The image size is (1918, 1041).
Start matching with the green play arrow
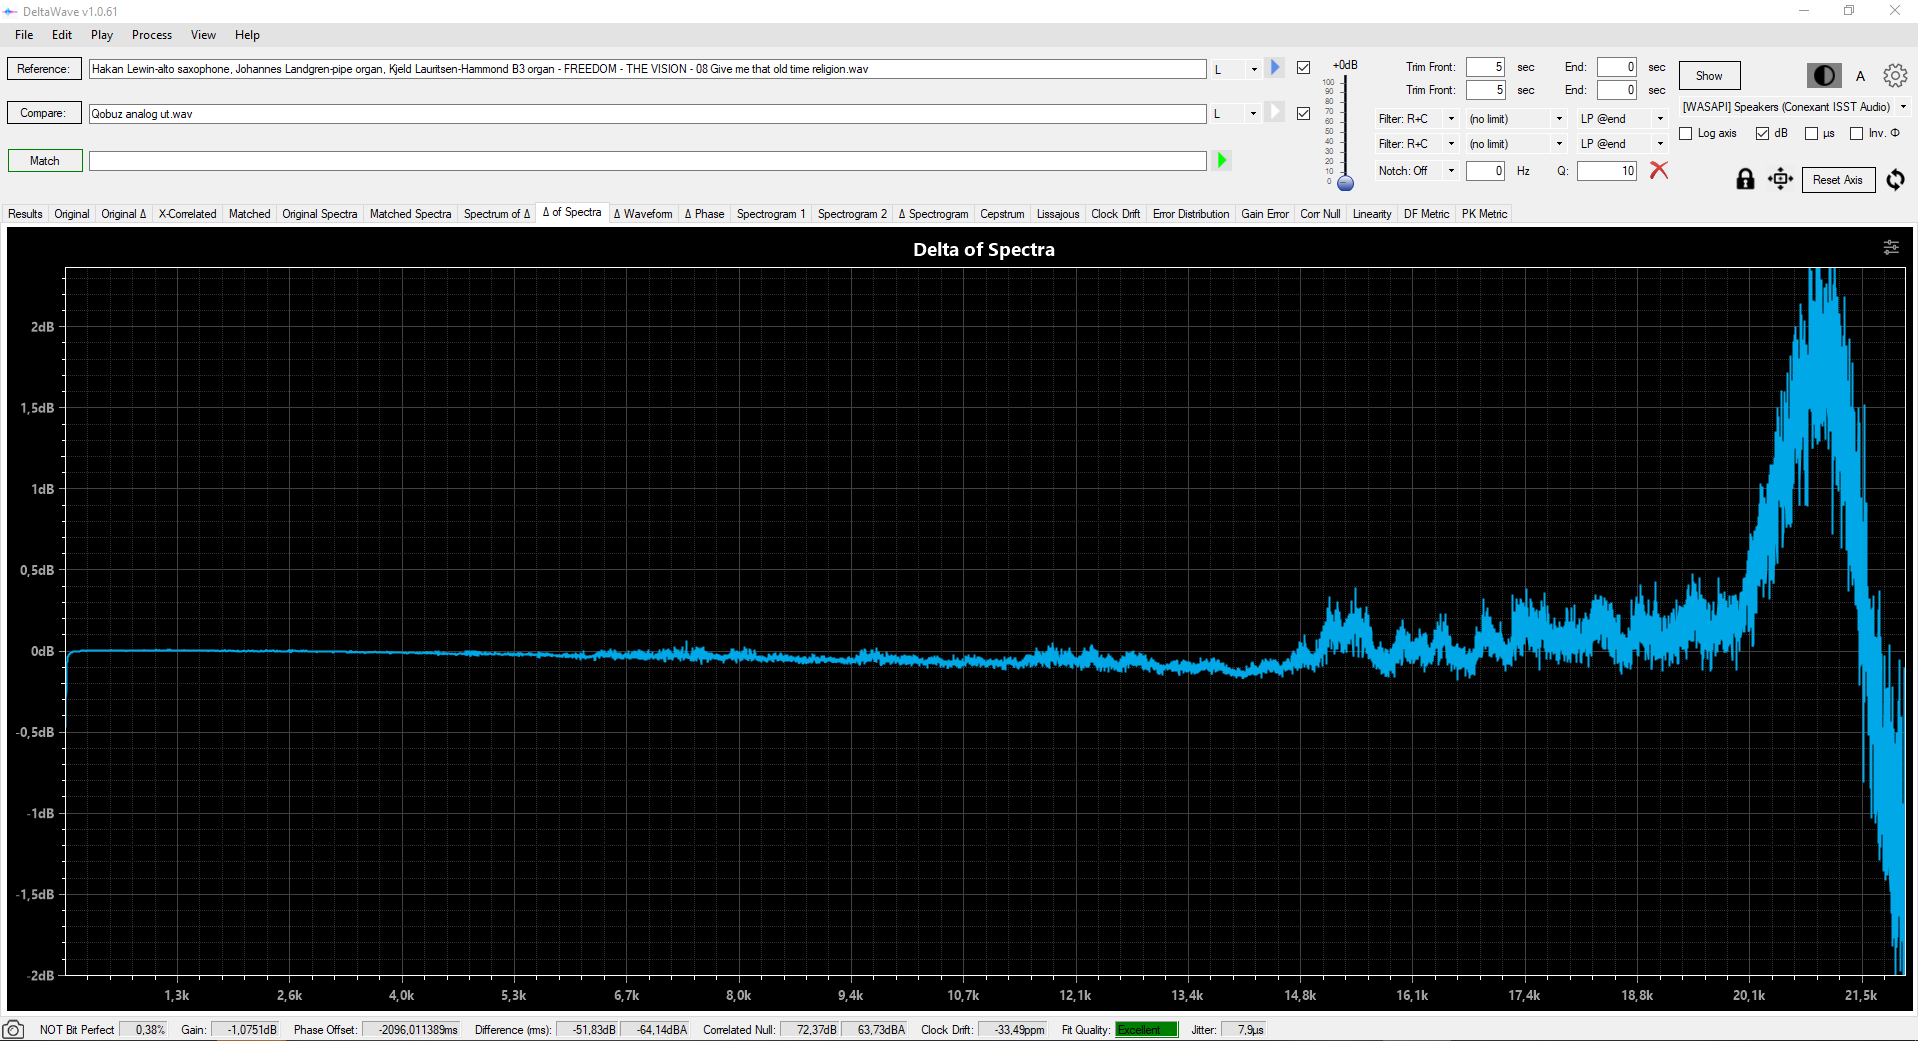[x=1221, y=160]
